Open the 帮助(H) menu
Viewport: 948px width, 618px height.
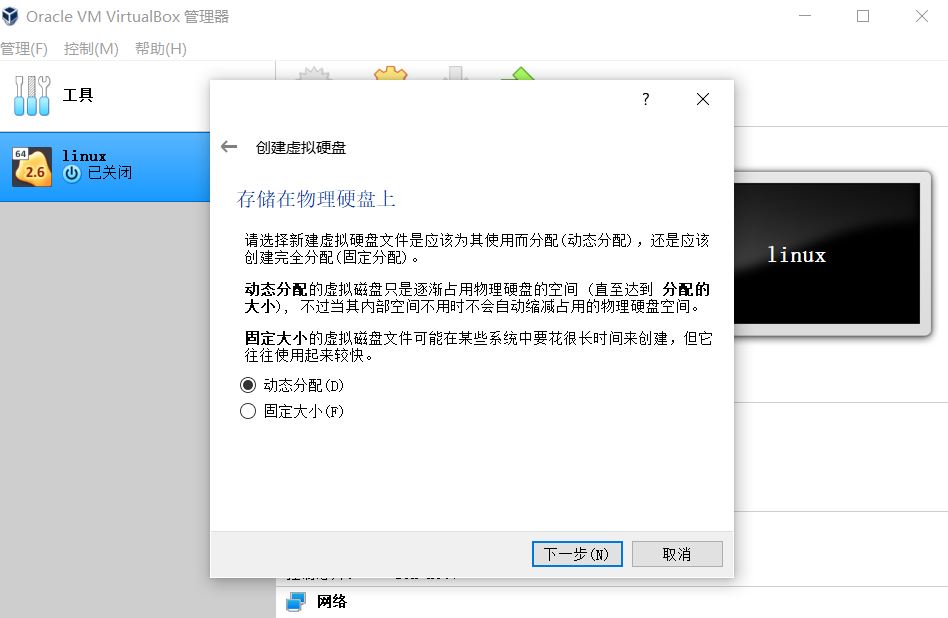[160, 49]
